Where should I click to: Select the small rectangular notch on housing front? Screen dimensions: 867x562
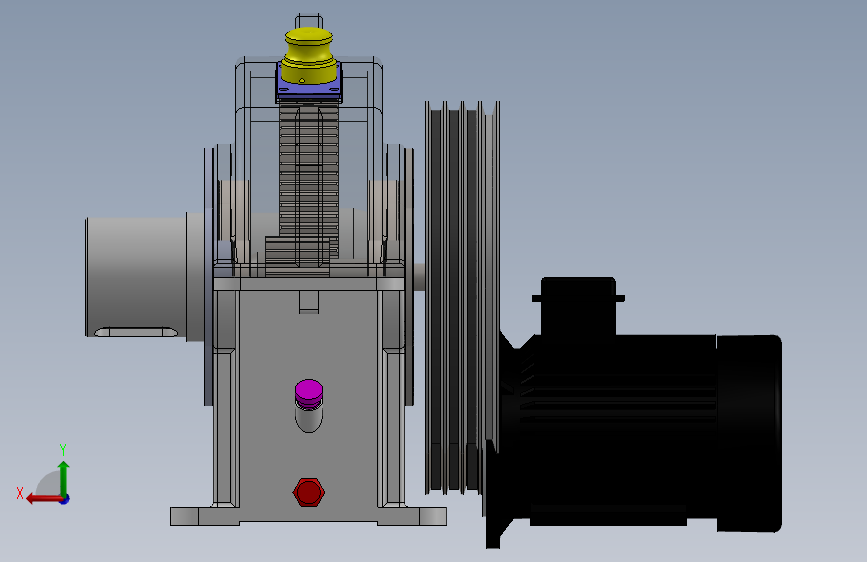click(x=309, y=302)
